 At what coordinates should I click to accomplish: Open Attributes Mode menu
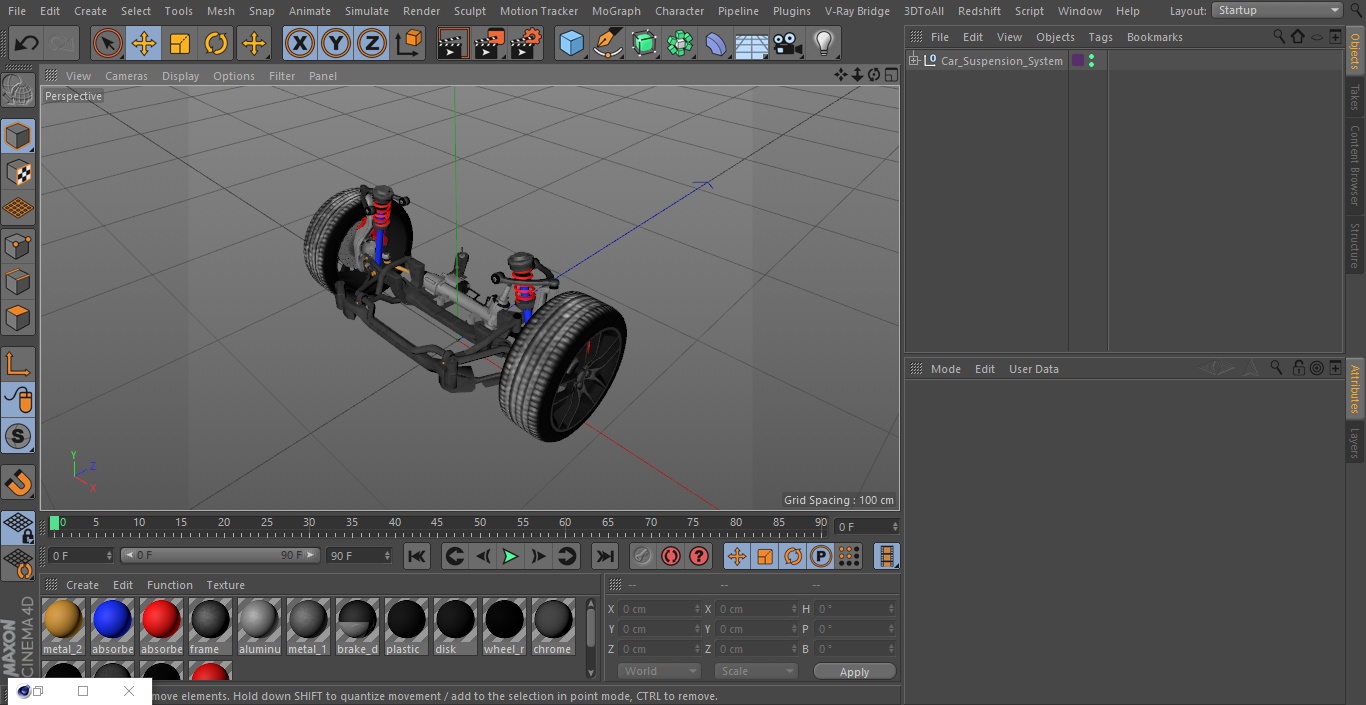[945, 369]
